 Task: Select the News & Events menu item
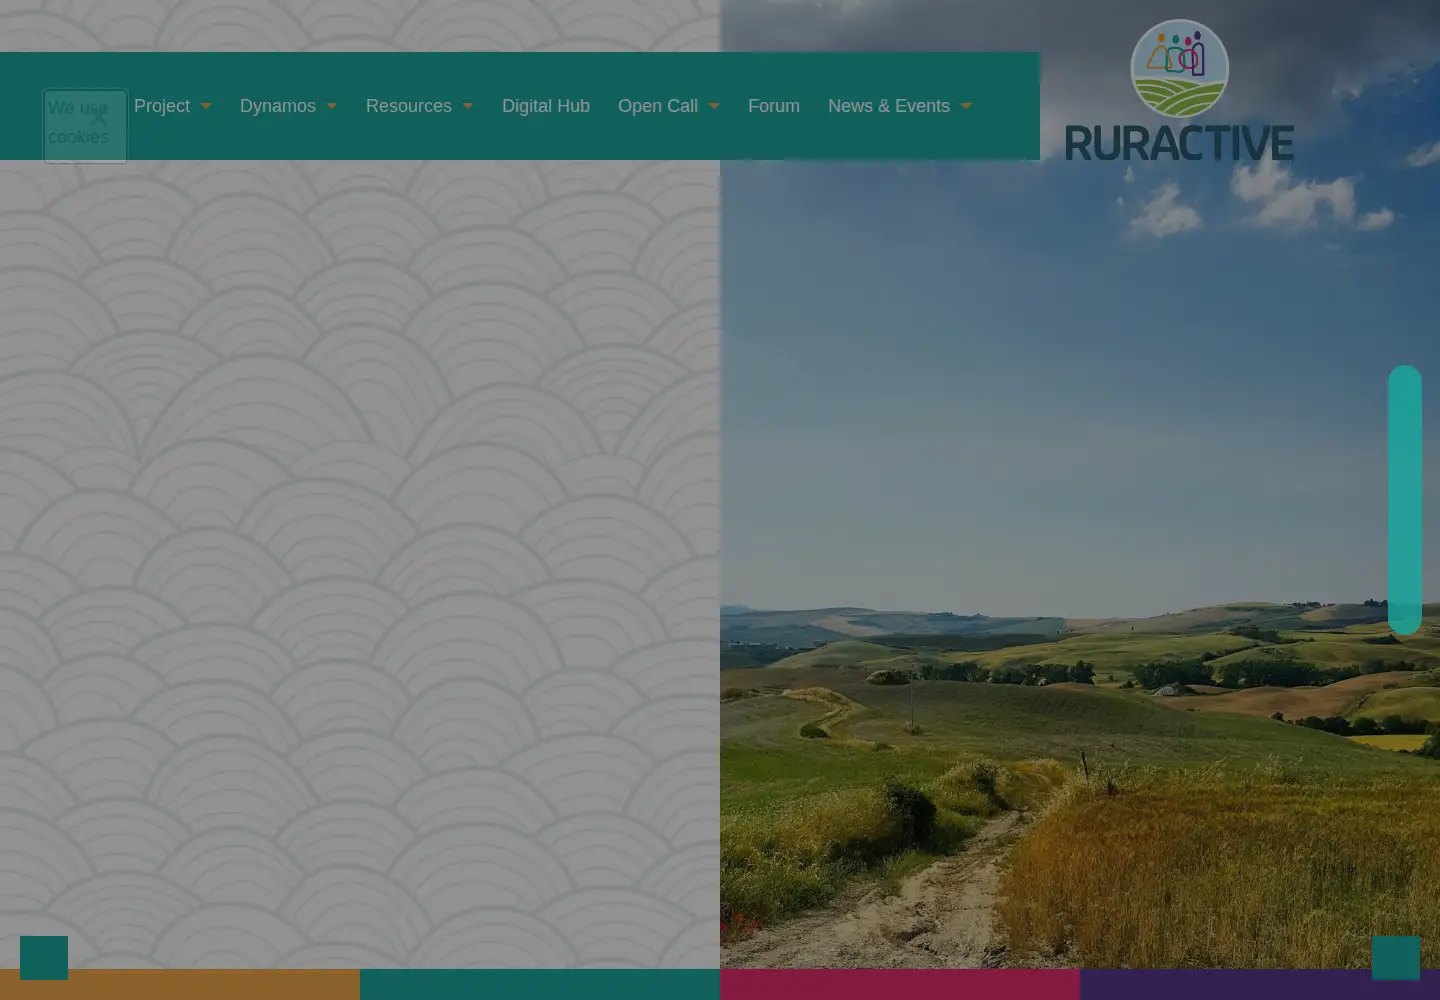[x=889, y=106]
